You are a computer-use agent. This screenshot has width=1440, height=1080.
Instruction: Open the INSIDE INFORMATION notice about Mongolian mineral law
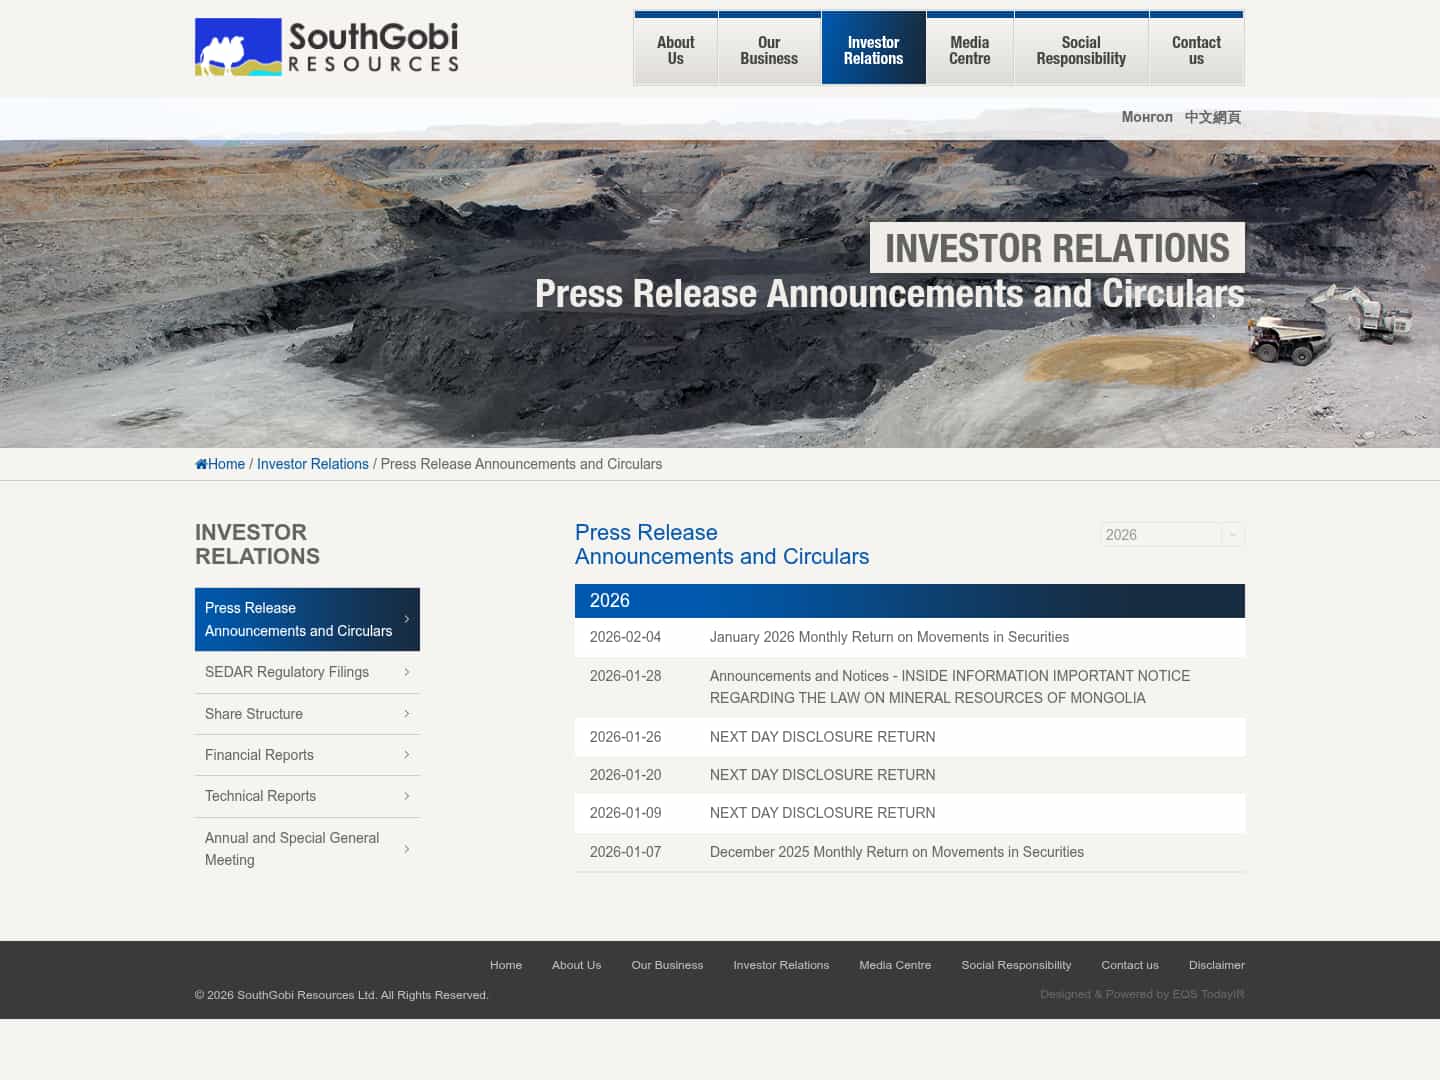(949, 687)
